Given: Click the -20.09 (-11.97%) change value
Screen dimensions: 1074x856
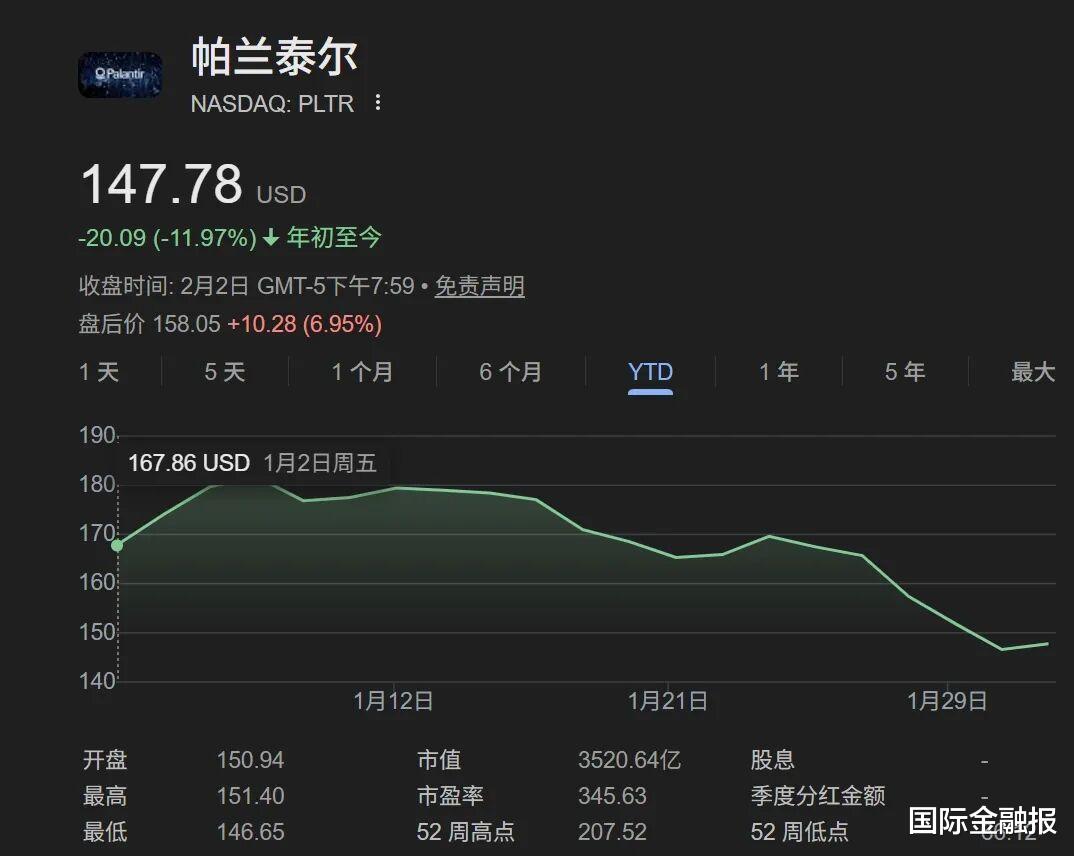Looking at the screenshot, I should tap(167, 238).
